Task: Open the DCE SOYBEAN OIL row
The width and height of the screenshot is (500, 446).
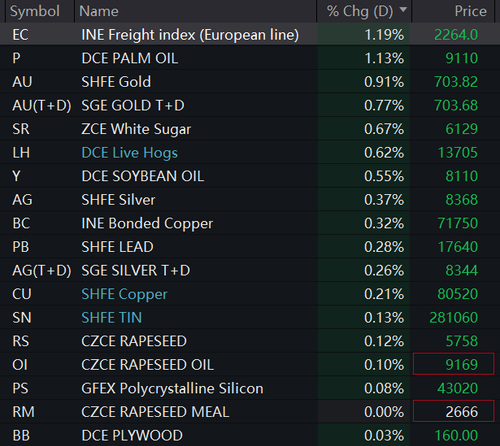Action: tap(143, 176)
